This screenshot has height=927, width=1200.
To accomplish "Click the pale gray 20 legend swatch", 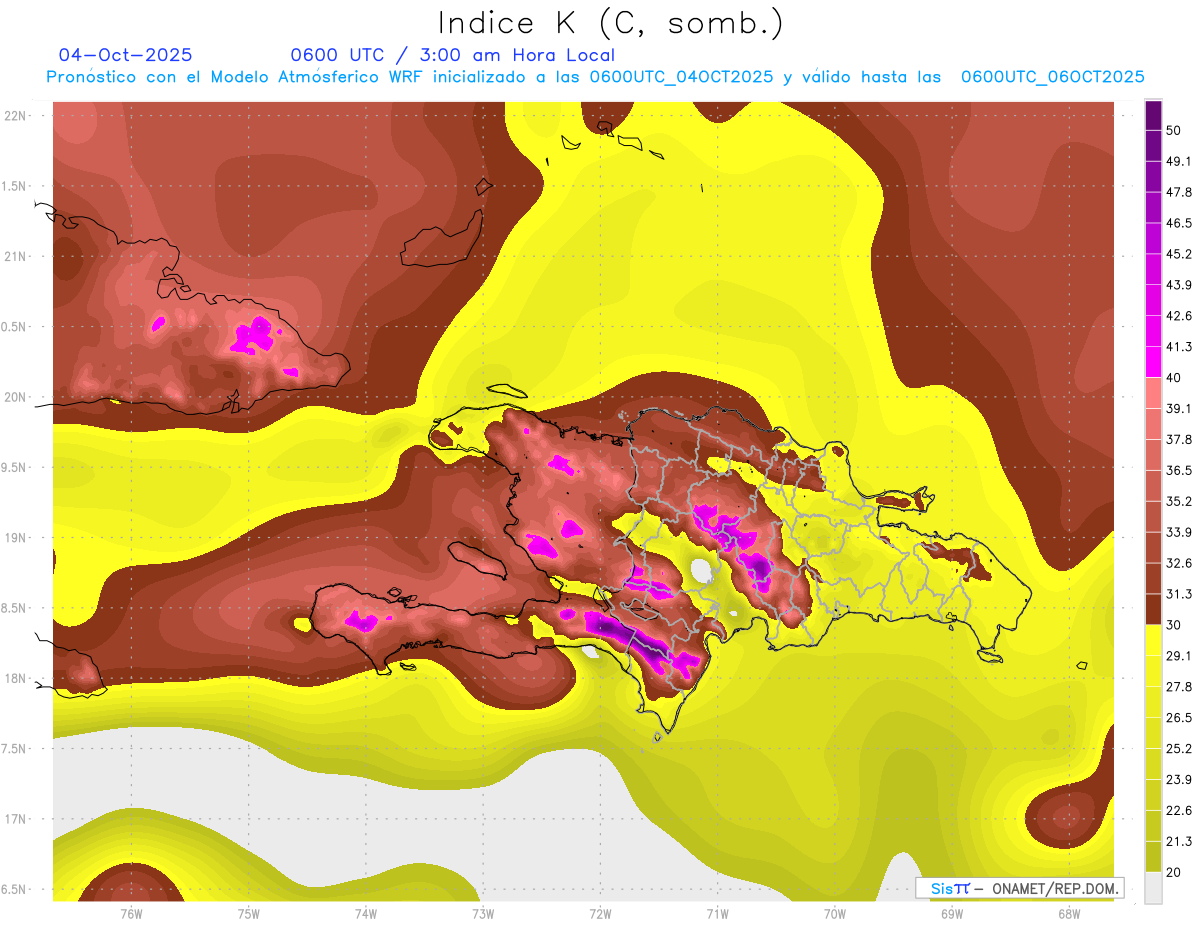I will point(1153,887).
